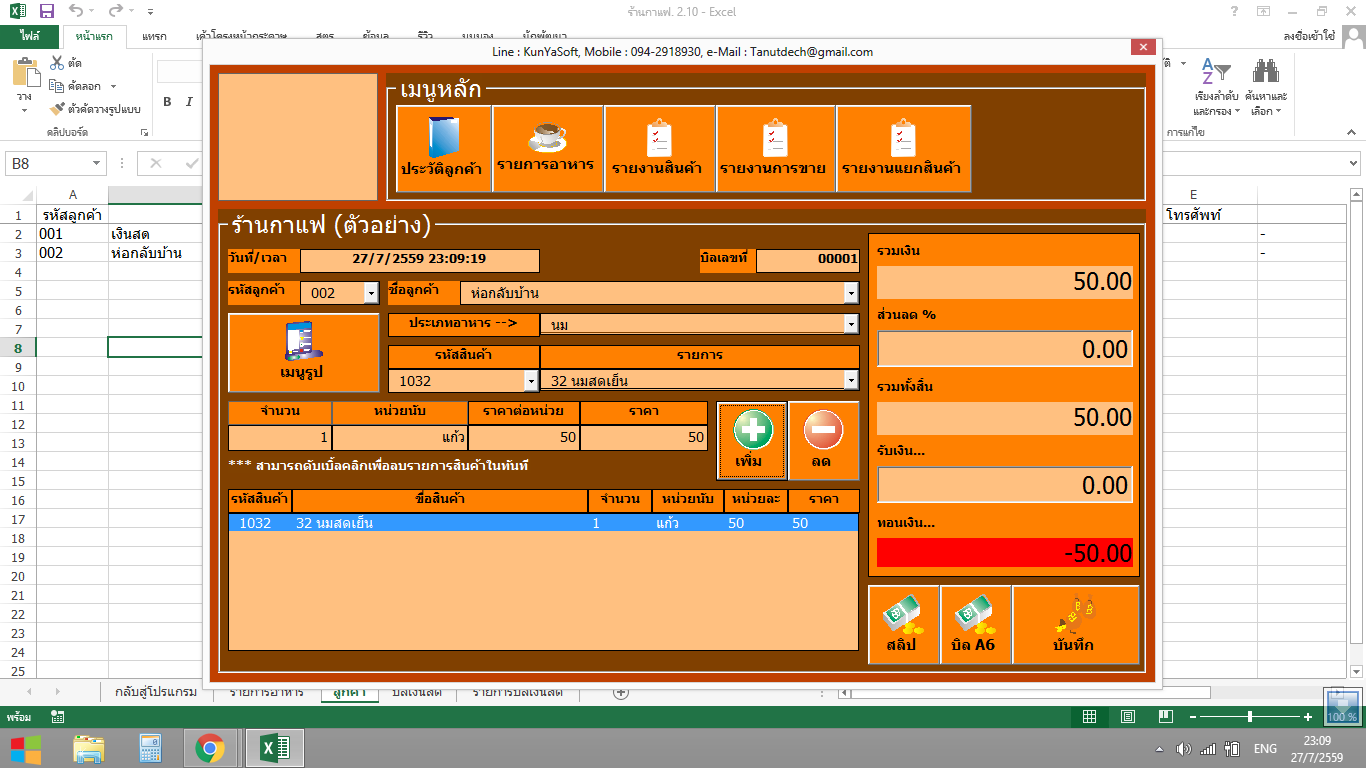This screenshot has height=768, width=1366.
Task: Click the volume speaker tray icon
Action: click(x=1184, y=748)
